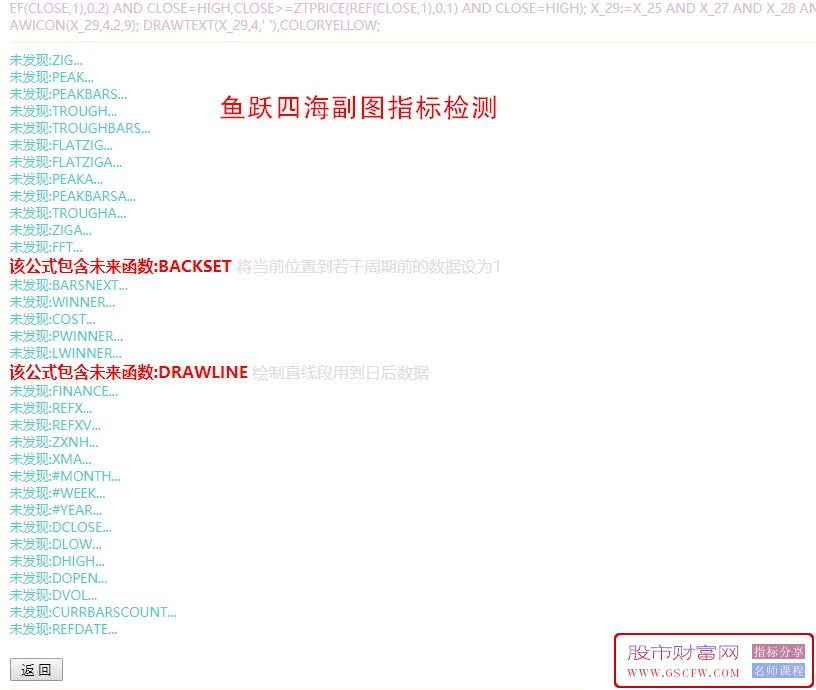This screenshot has width=816, height=690.
Task: Select the 未发现:PEAKBARS... line
Action: coord(68,95)
